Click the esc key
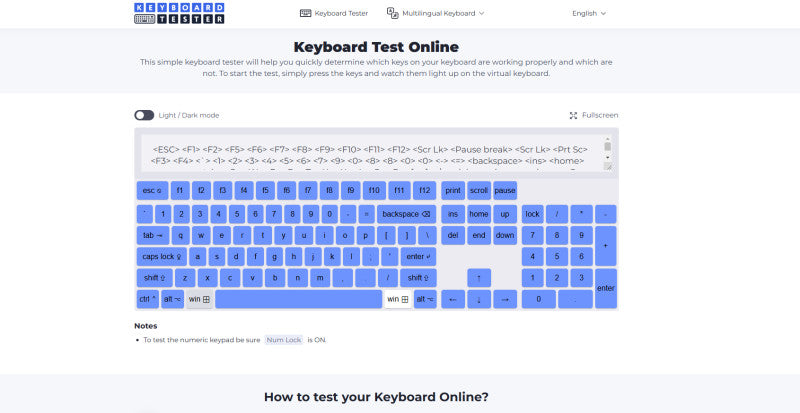 [152, 190]
